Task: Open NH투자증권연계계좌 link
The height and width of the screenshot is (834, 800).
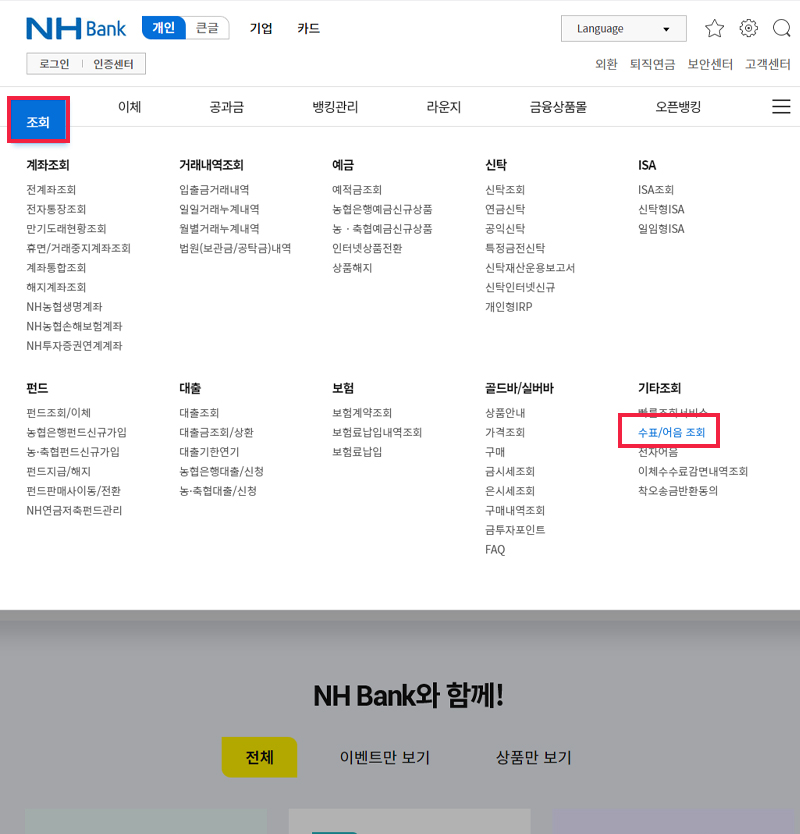Action: coord(74,346)
